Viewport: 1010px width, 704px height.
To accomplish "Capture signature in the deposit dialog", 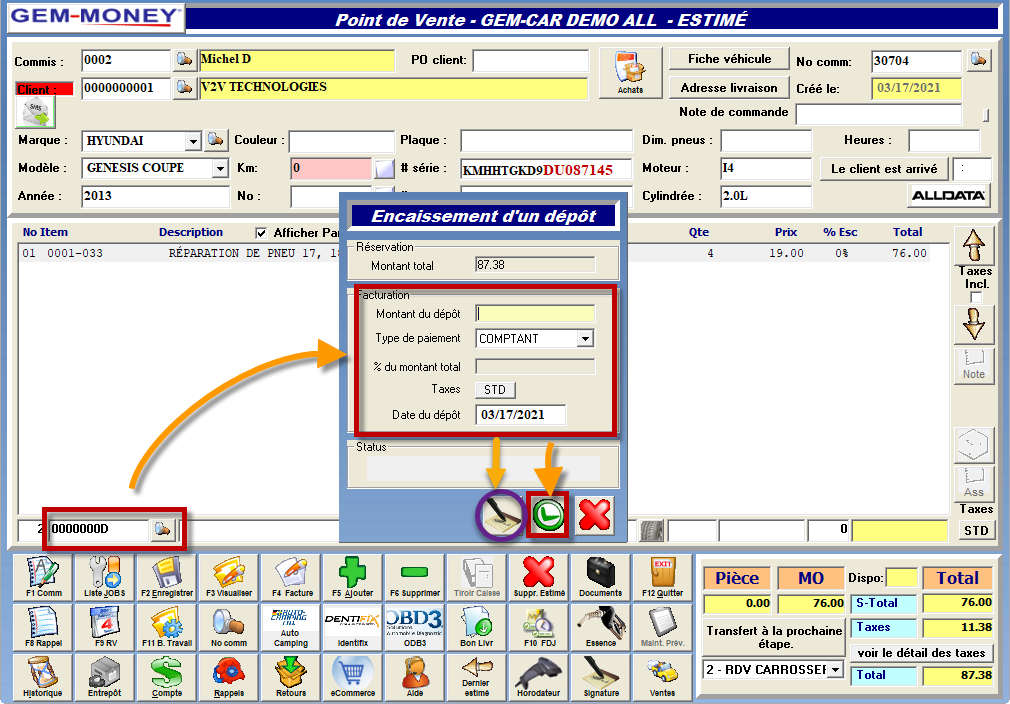I will click(x=500, y=515).
